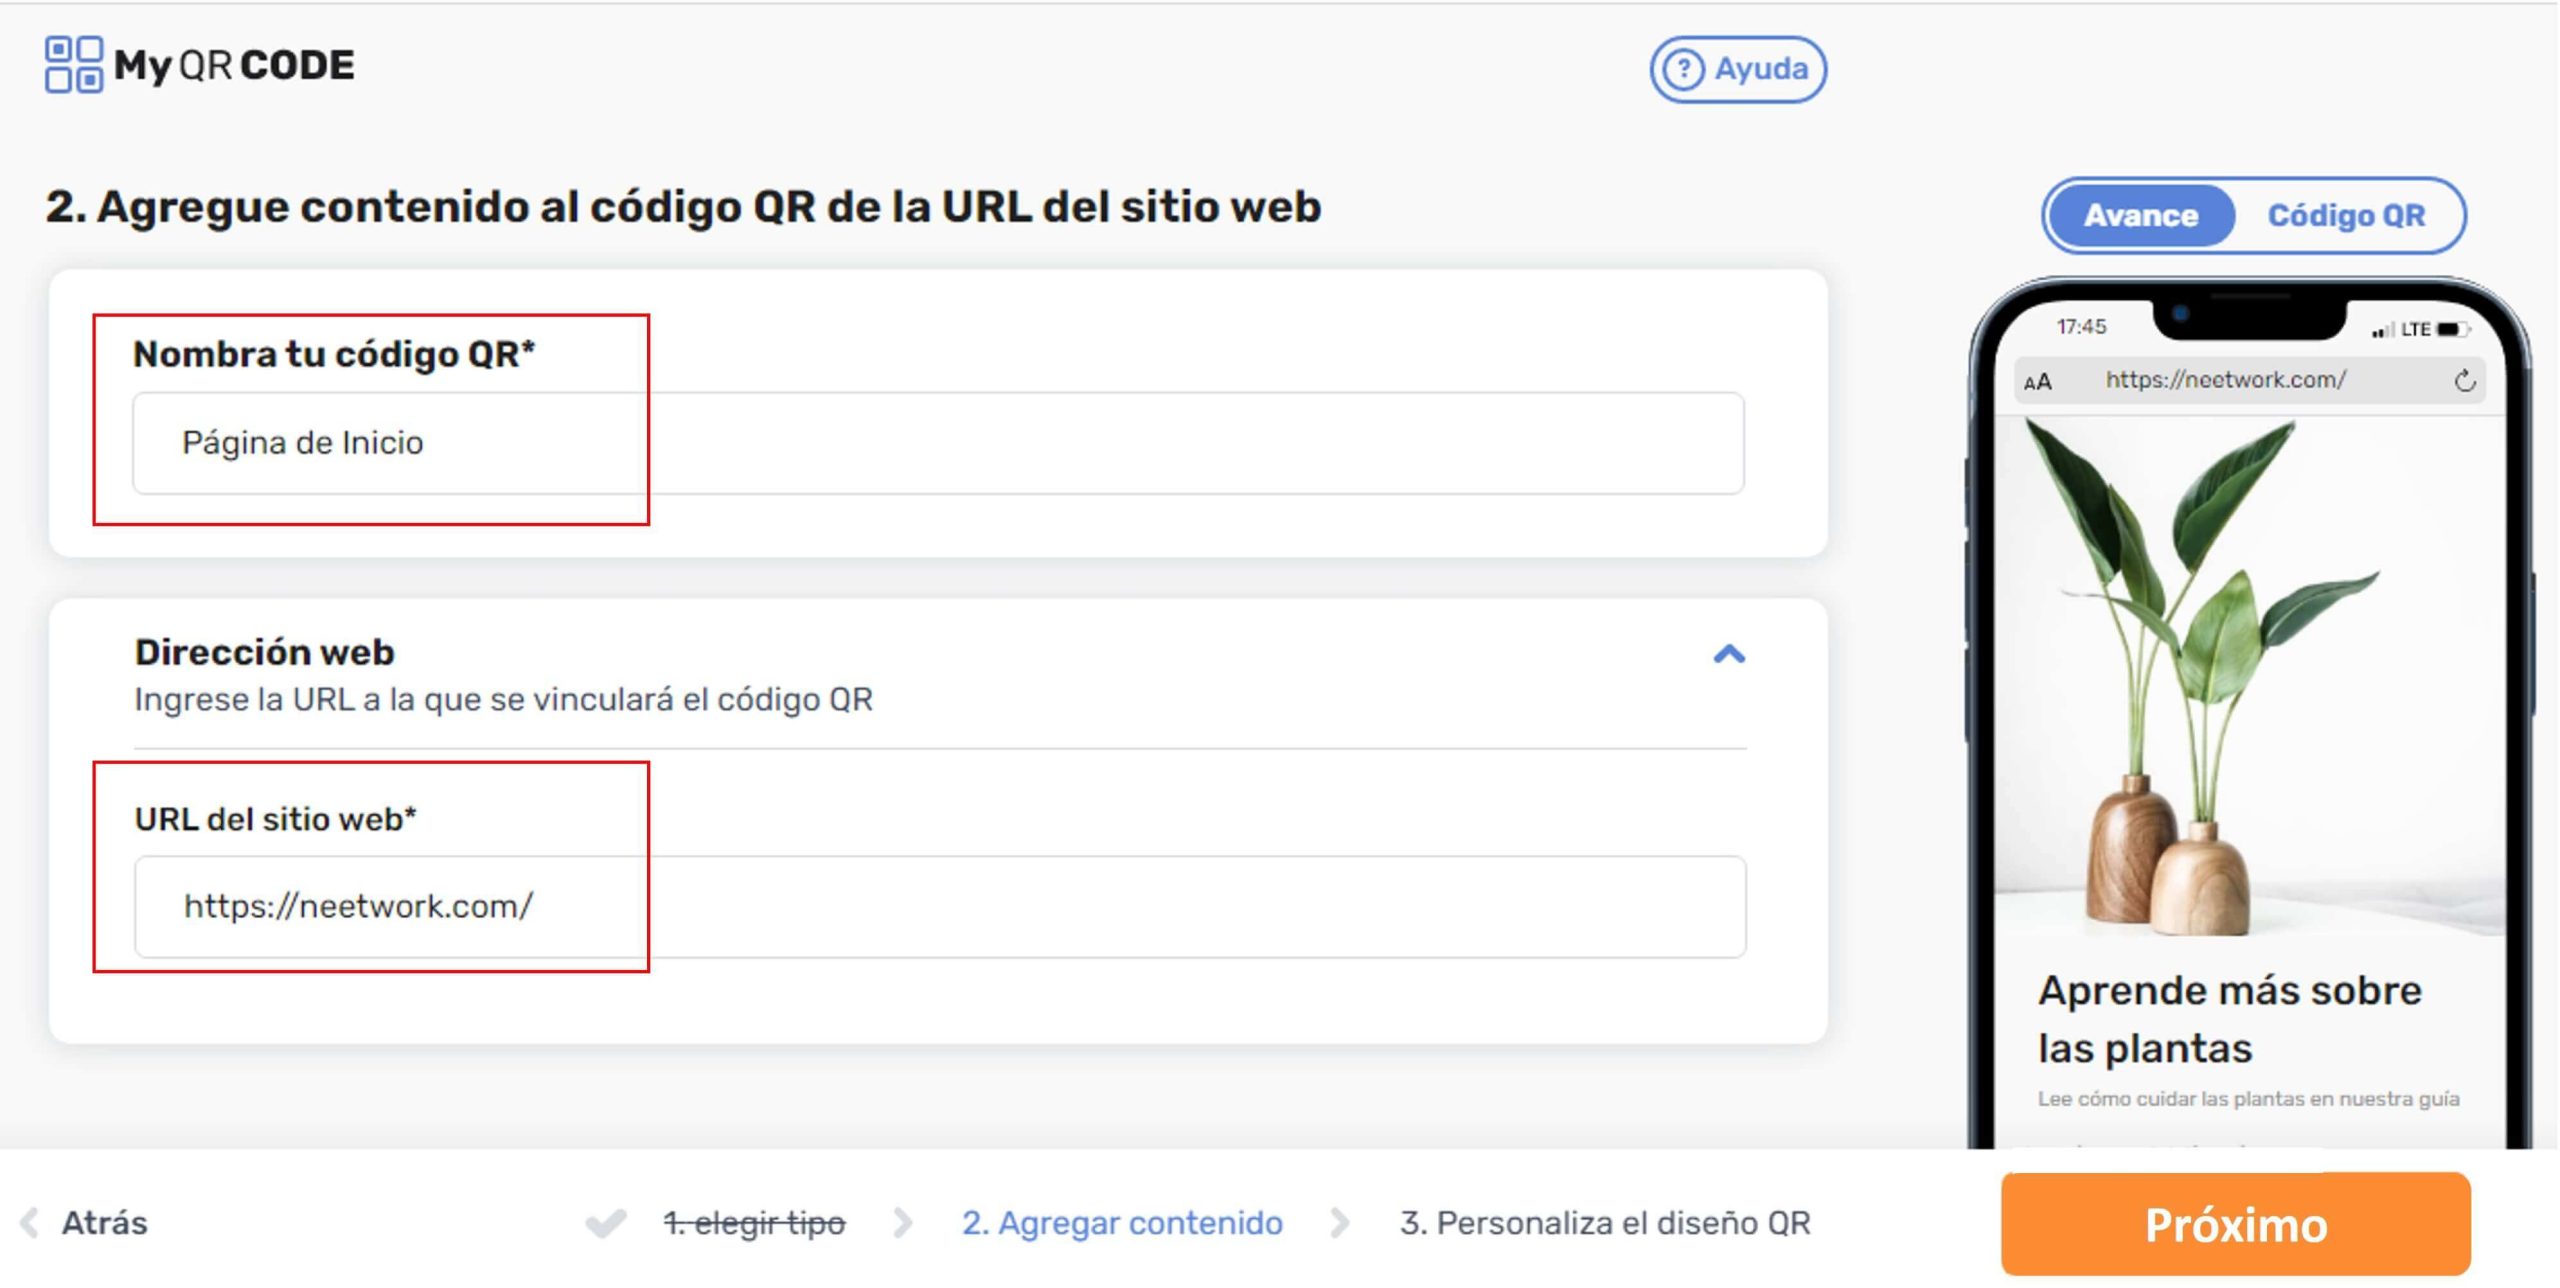Click the AA text size icon in preview

coord(2038,380)
